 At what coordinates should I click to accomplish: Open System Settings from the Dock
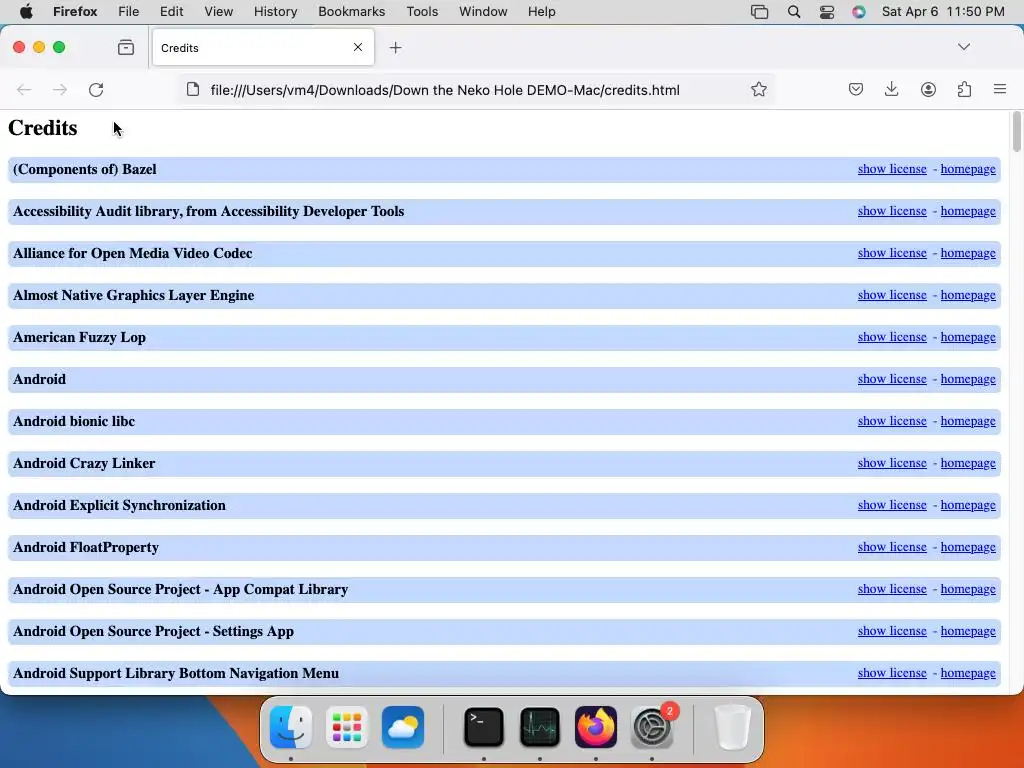point(652,727)
